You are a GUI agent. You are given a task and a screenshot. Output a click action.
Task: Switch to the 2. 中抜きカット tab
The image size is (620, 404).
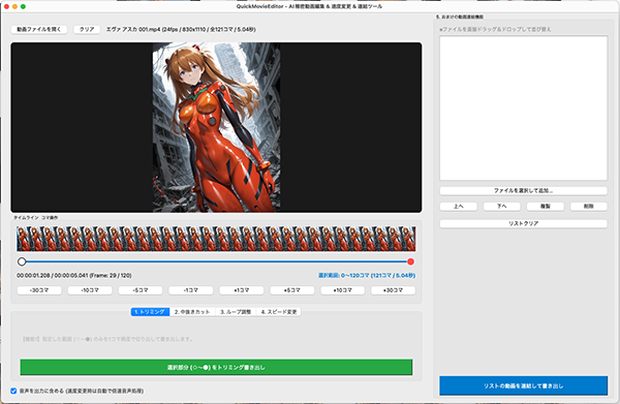coord(192,312)
